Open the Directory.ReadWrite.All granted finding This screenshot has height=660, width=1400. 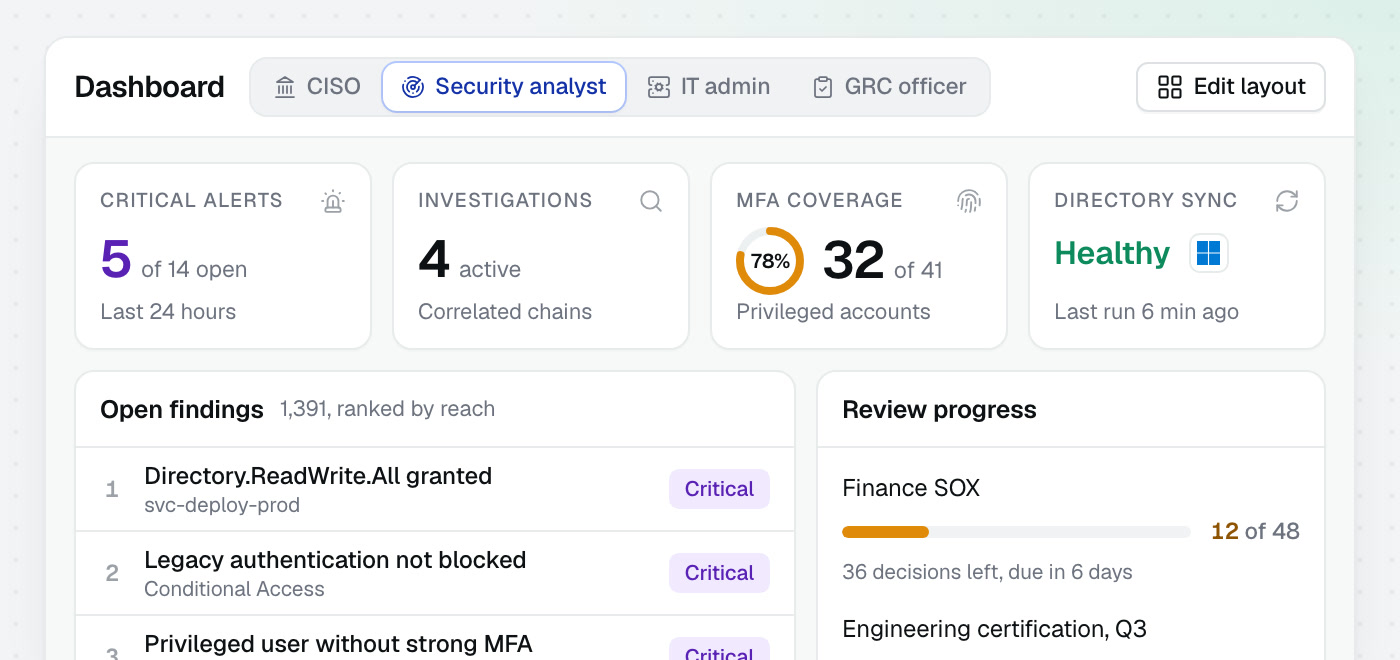click(x=435, y=489)
